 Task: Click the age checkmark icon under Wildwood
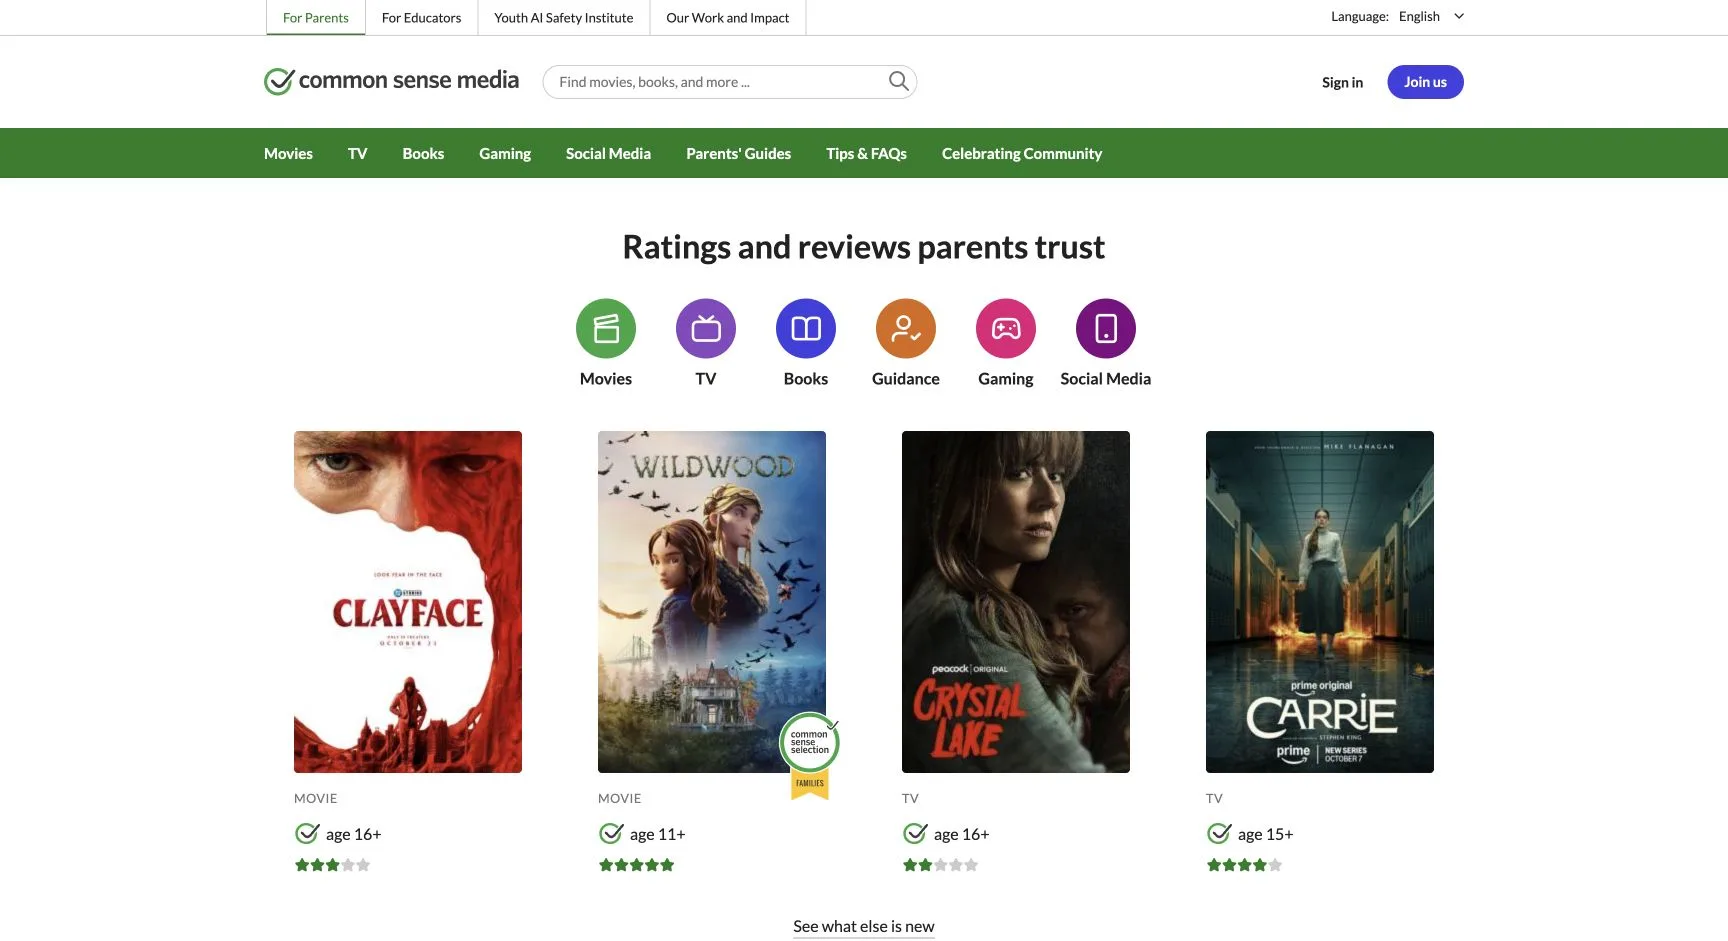(611, 833)
